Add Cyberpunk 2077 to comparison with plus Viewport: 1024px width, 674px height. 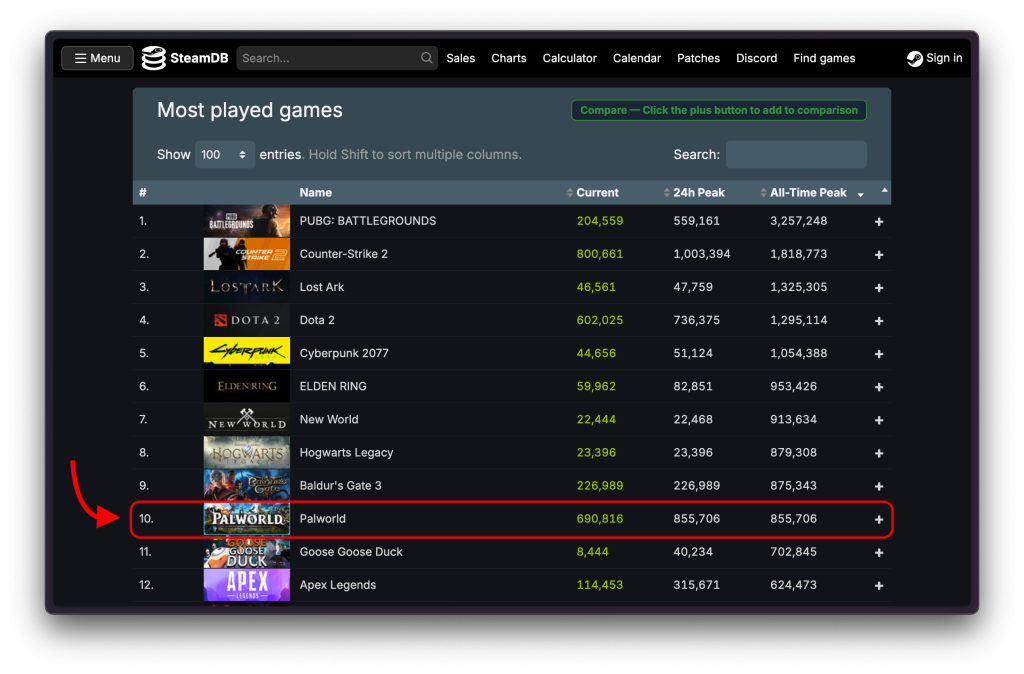tap(879, 354)
